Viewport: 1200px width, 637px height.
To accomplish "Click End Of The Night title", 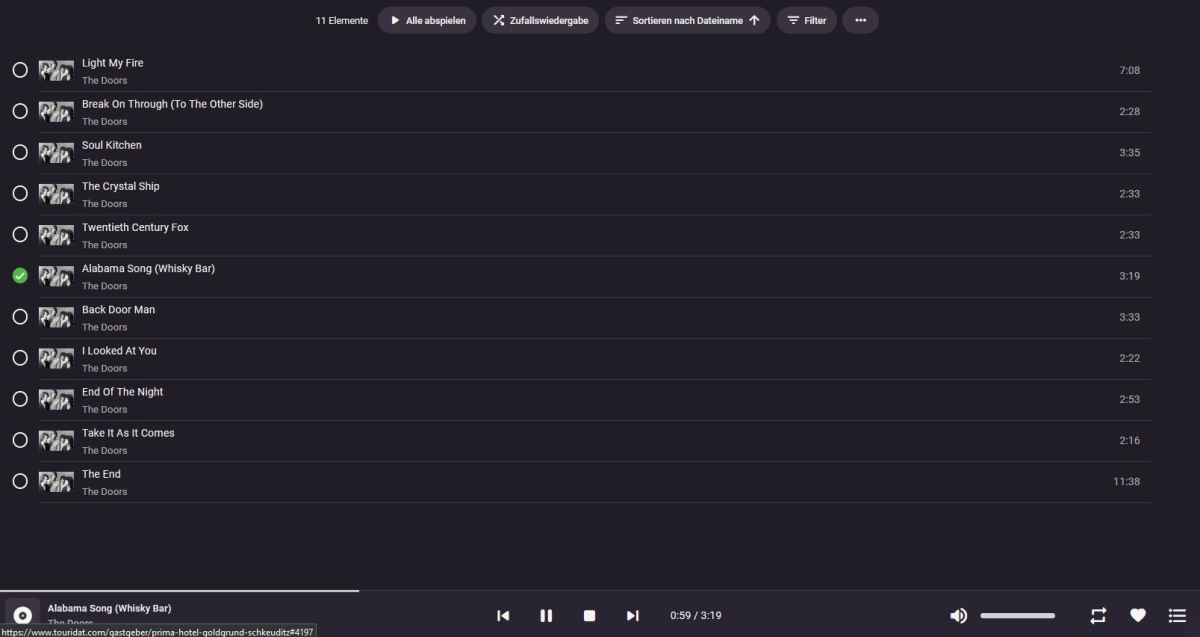I will pyautogui.click(x=122, y=391).
